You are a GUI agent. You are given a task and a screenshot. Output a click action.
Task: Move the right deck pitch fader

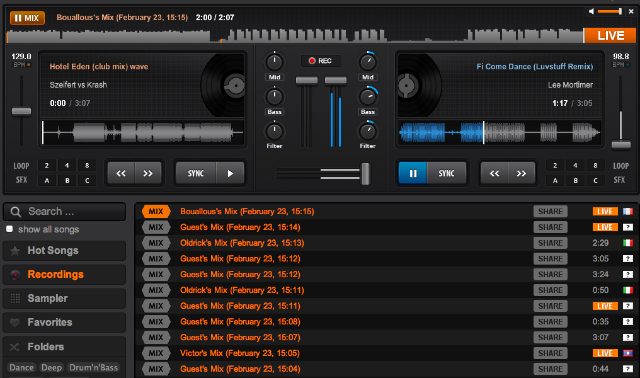(x=621, y=144)
